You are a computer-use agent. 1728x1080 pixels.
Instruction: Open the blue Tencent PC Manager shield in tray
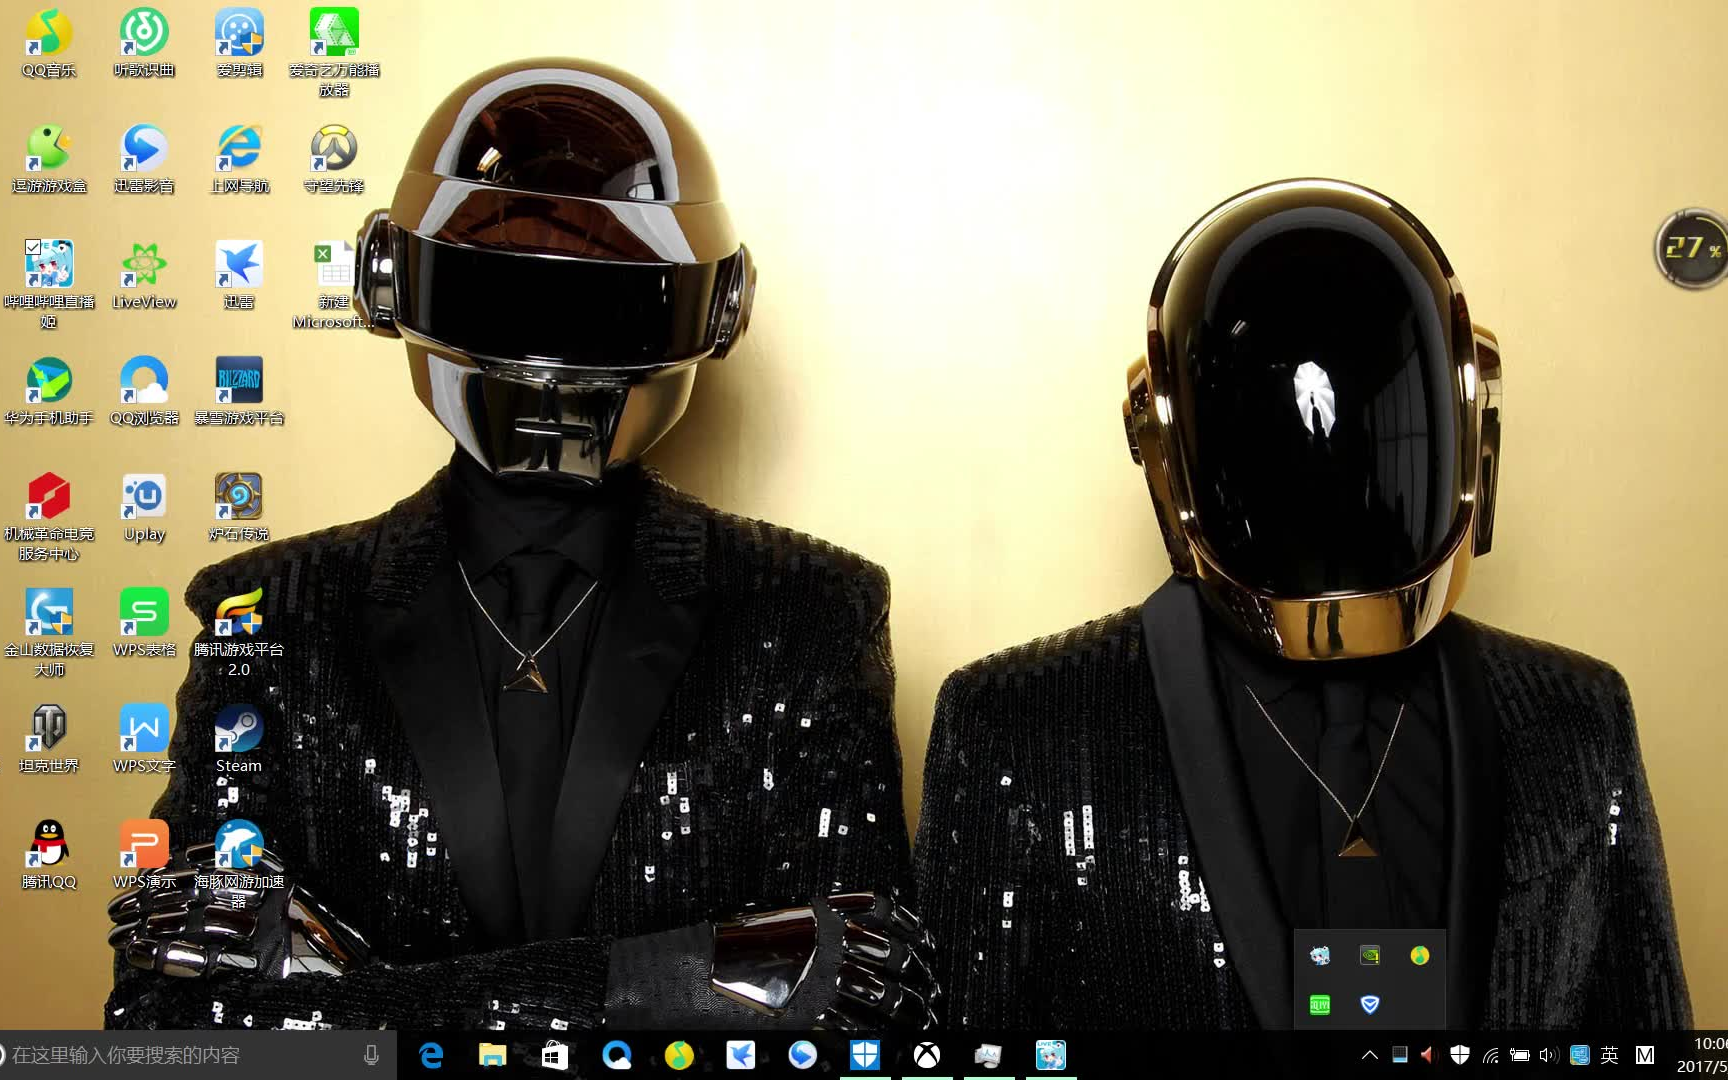point(1370,1005)
